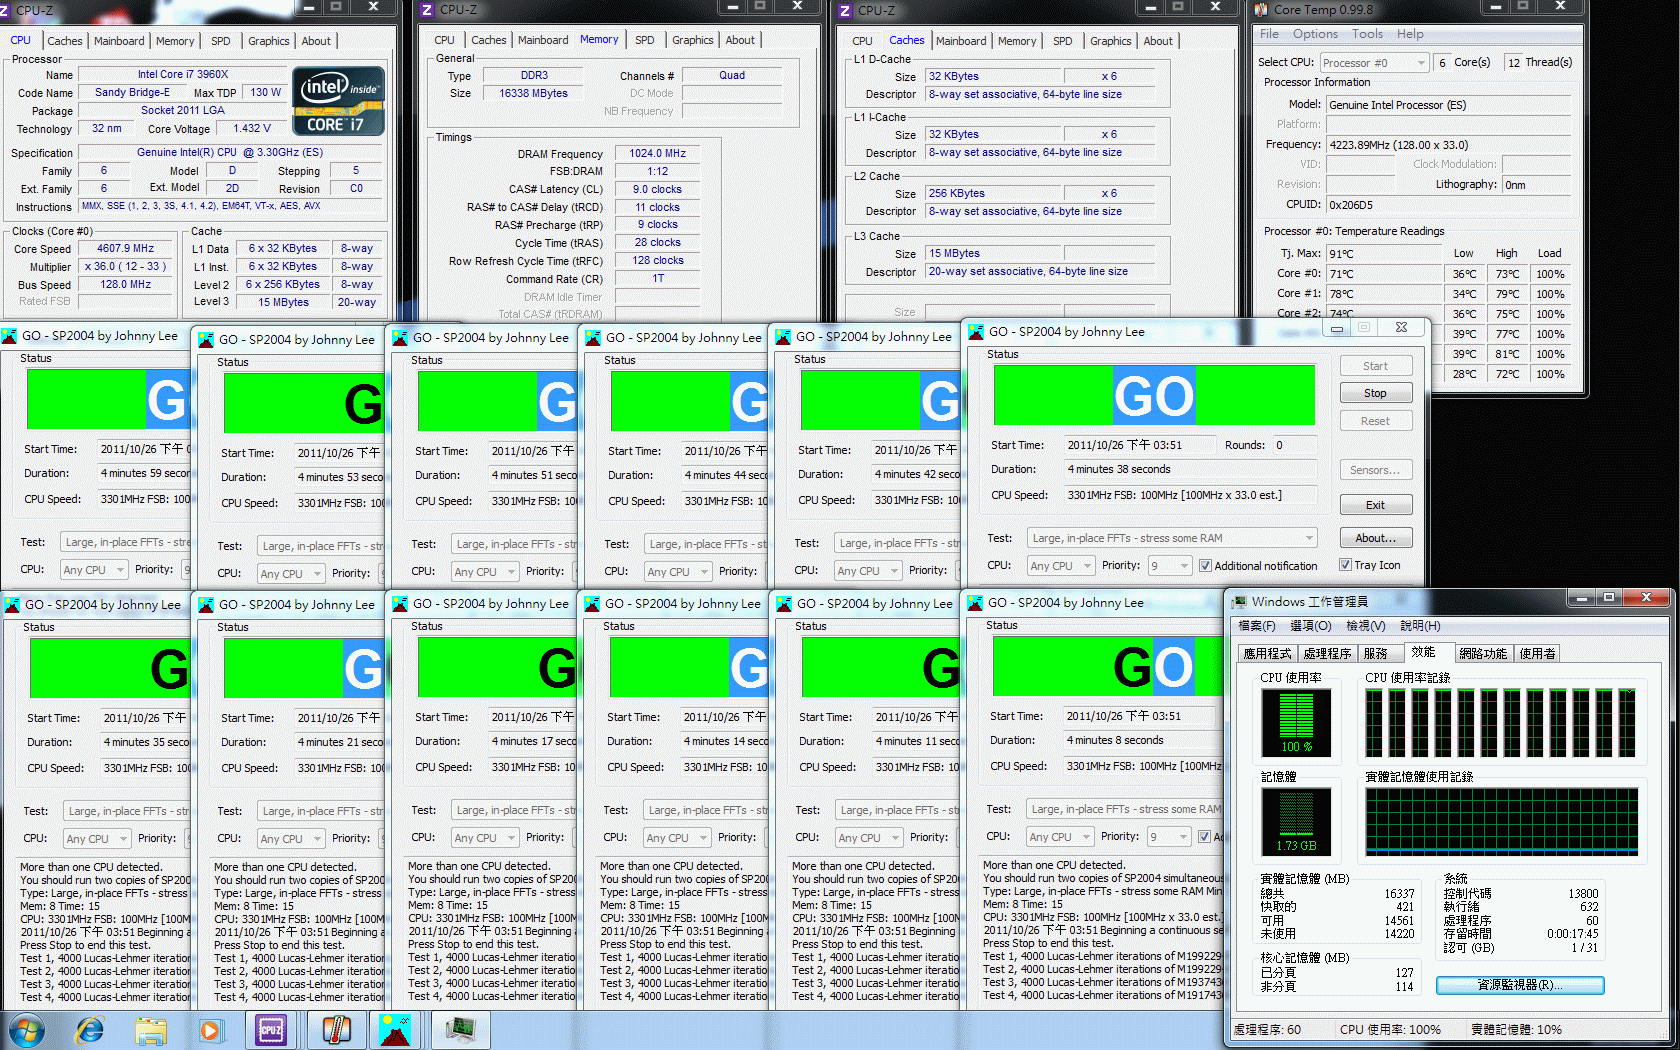Click the GO status banner in 38-seconds SP2004 window

point(1154,395)
